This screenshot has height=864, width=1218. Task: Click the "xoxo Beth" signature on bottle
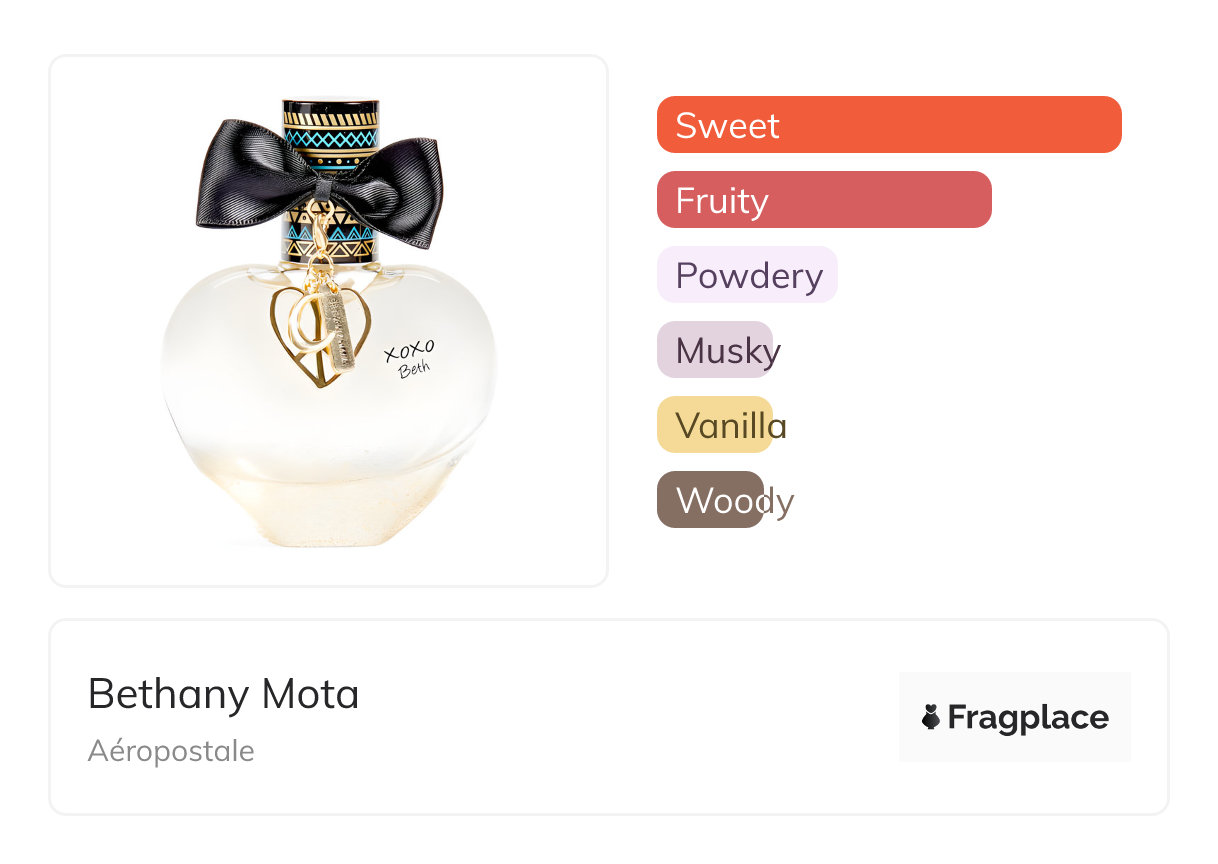pyautogui.click(x=409, y=358)
